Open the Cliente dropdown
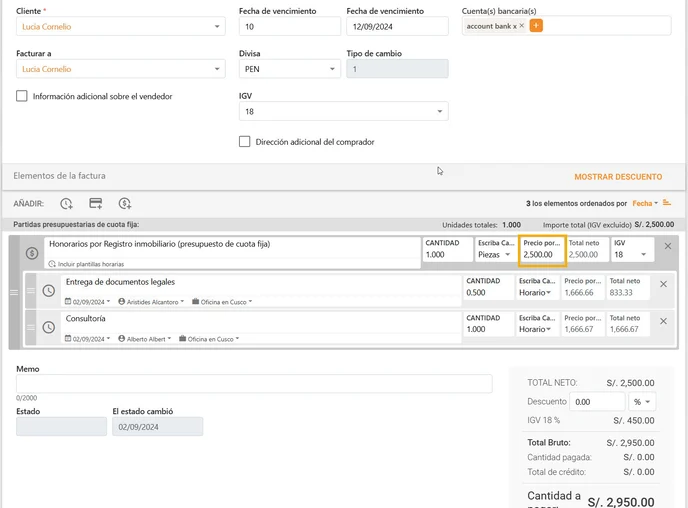688x508 pixels. point(121,26)
